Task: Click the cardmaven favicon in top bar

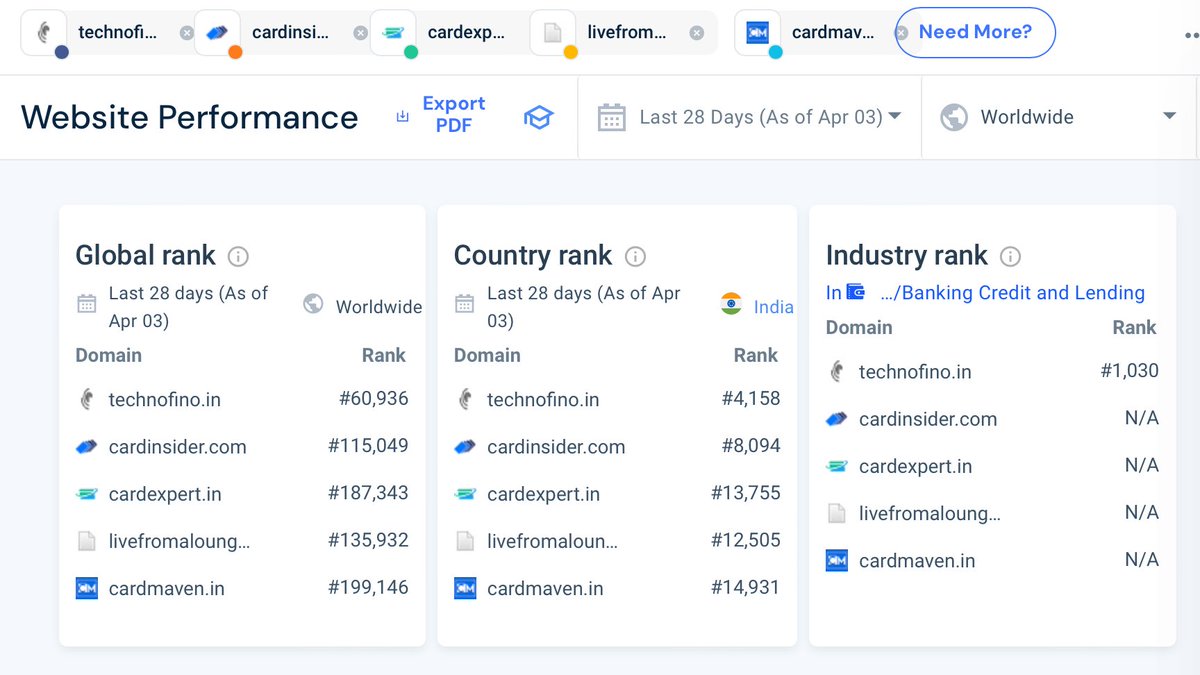Action: point(757,33)
